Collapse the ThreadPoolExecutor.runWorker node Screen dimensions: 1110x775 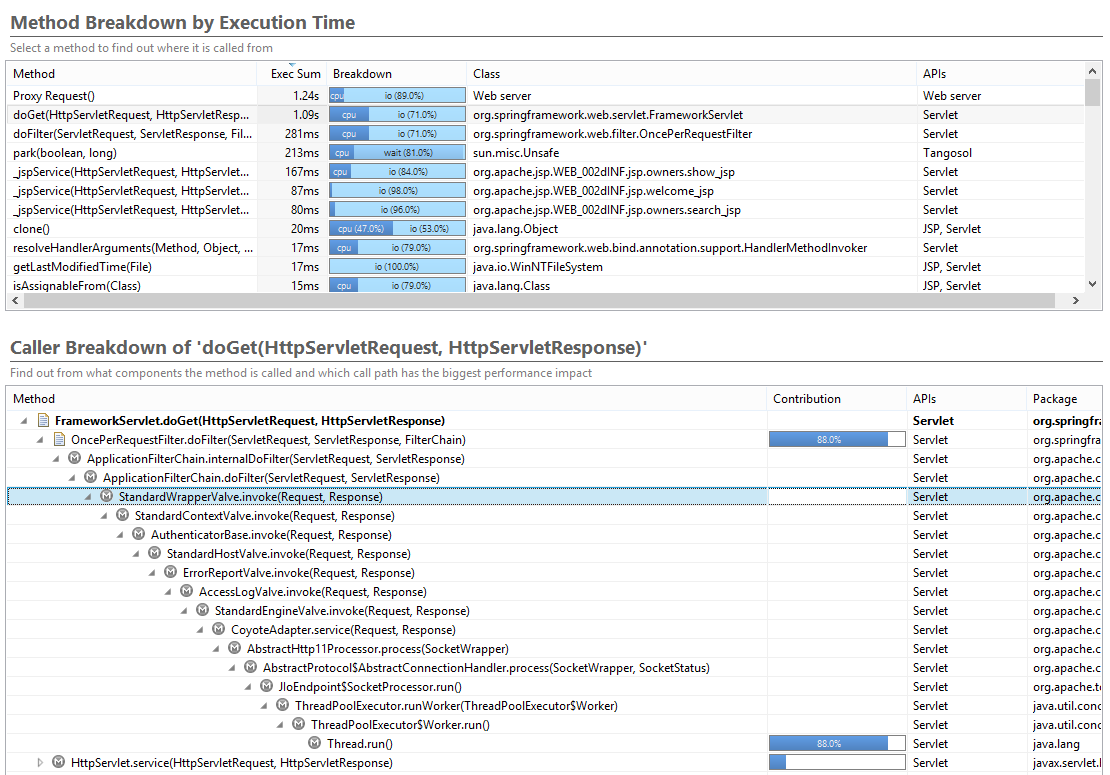[265, 706]
